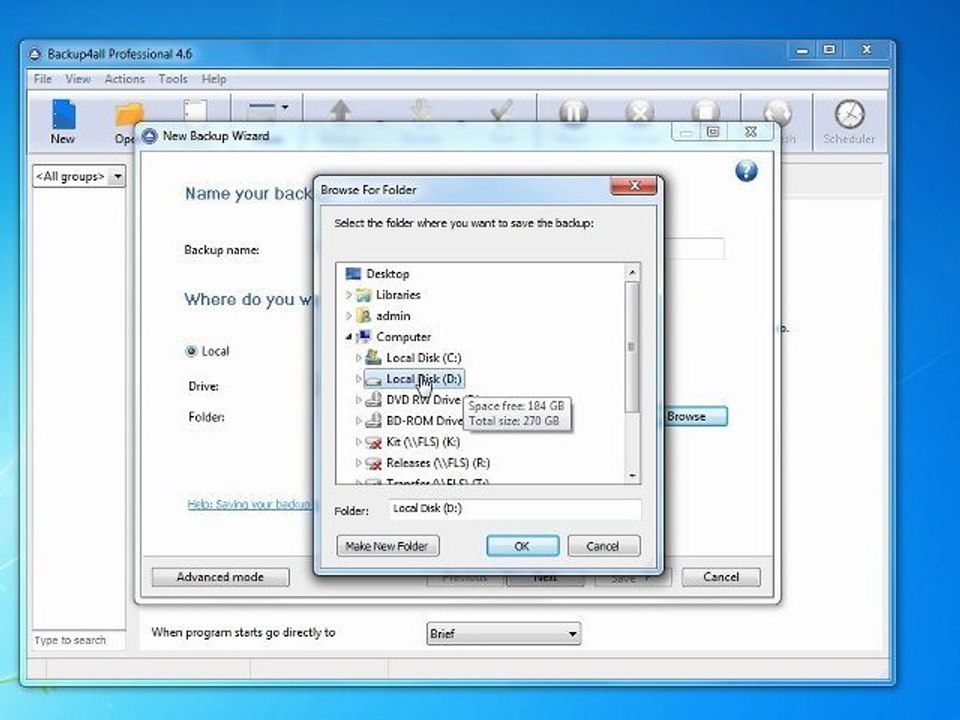This screenshot has height=720, width=960.
Task: Open the Tools menu
Action: 173,79
